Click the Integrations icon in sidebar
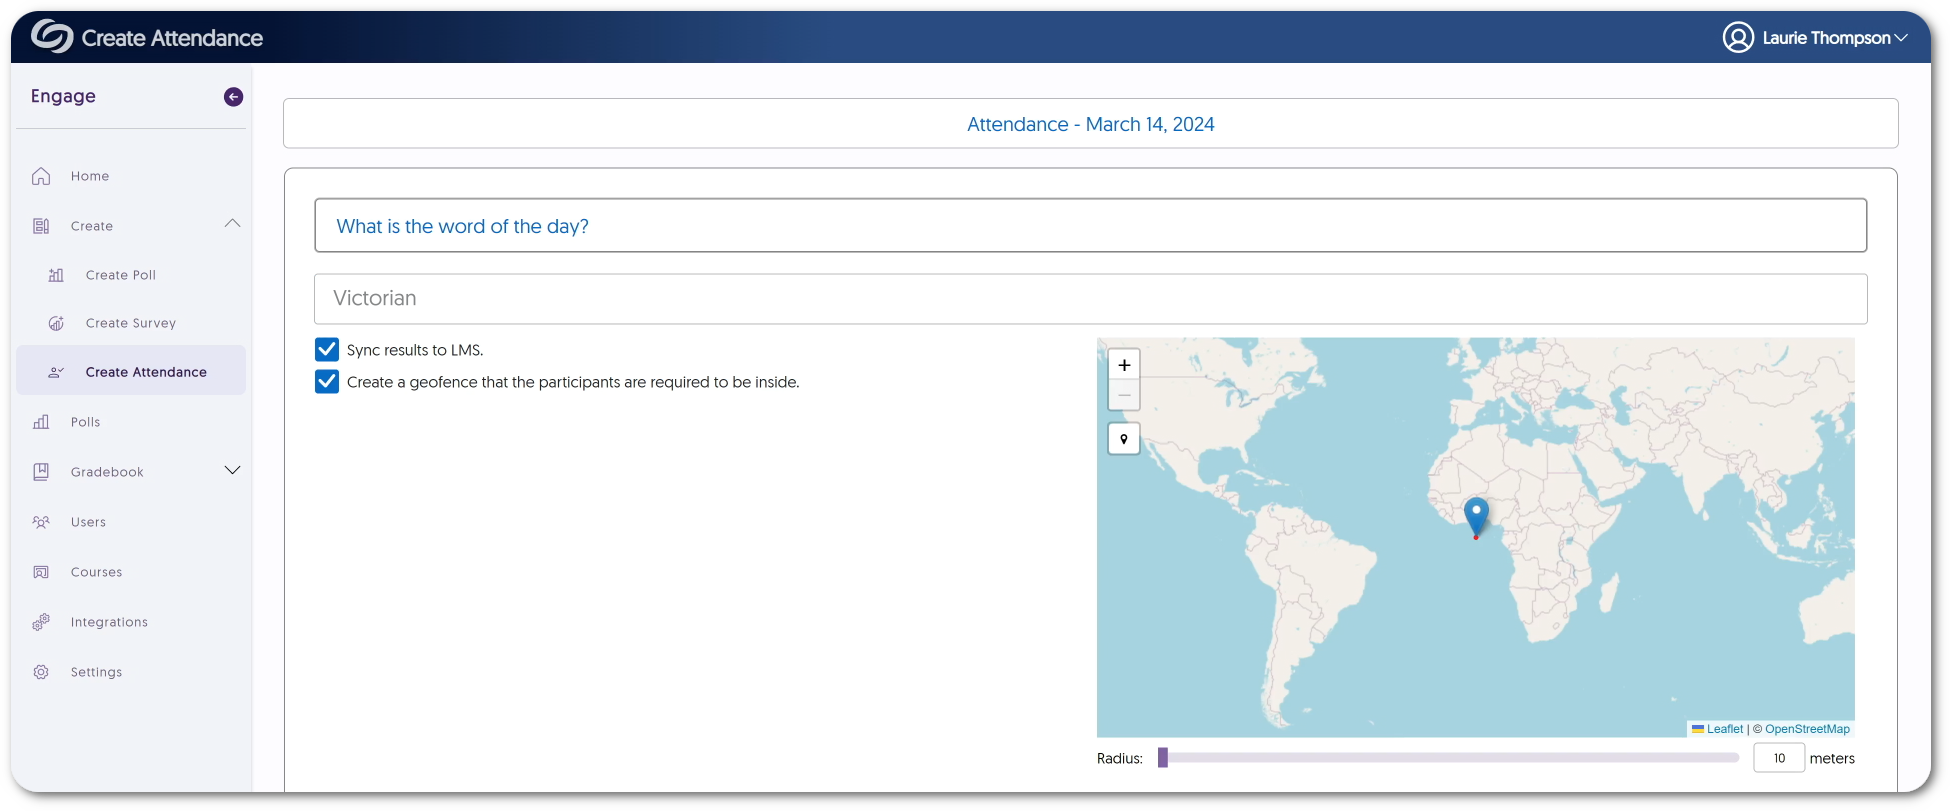 [41, 622]
